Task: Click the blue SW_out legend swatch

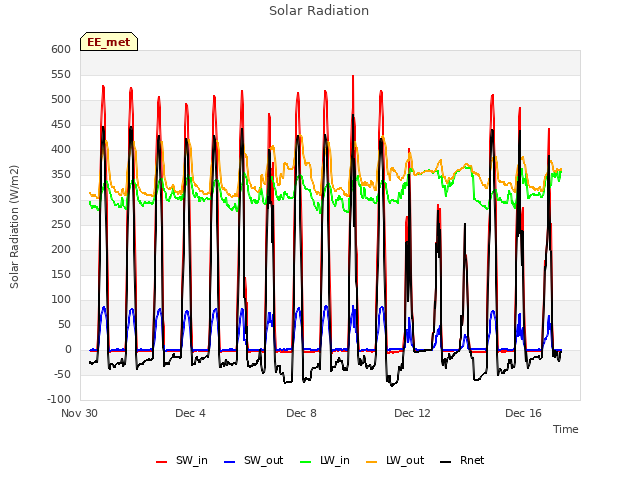Action: [230, 462]
